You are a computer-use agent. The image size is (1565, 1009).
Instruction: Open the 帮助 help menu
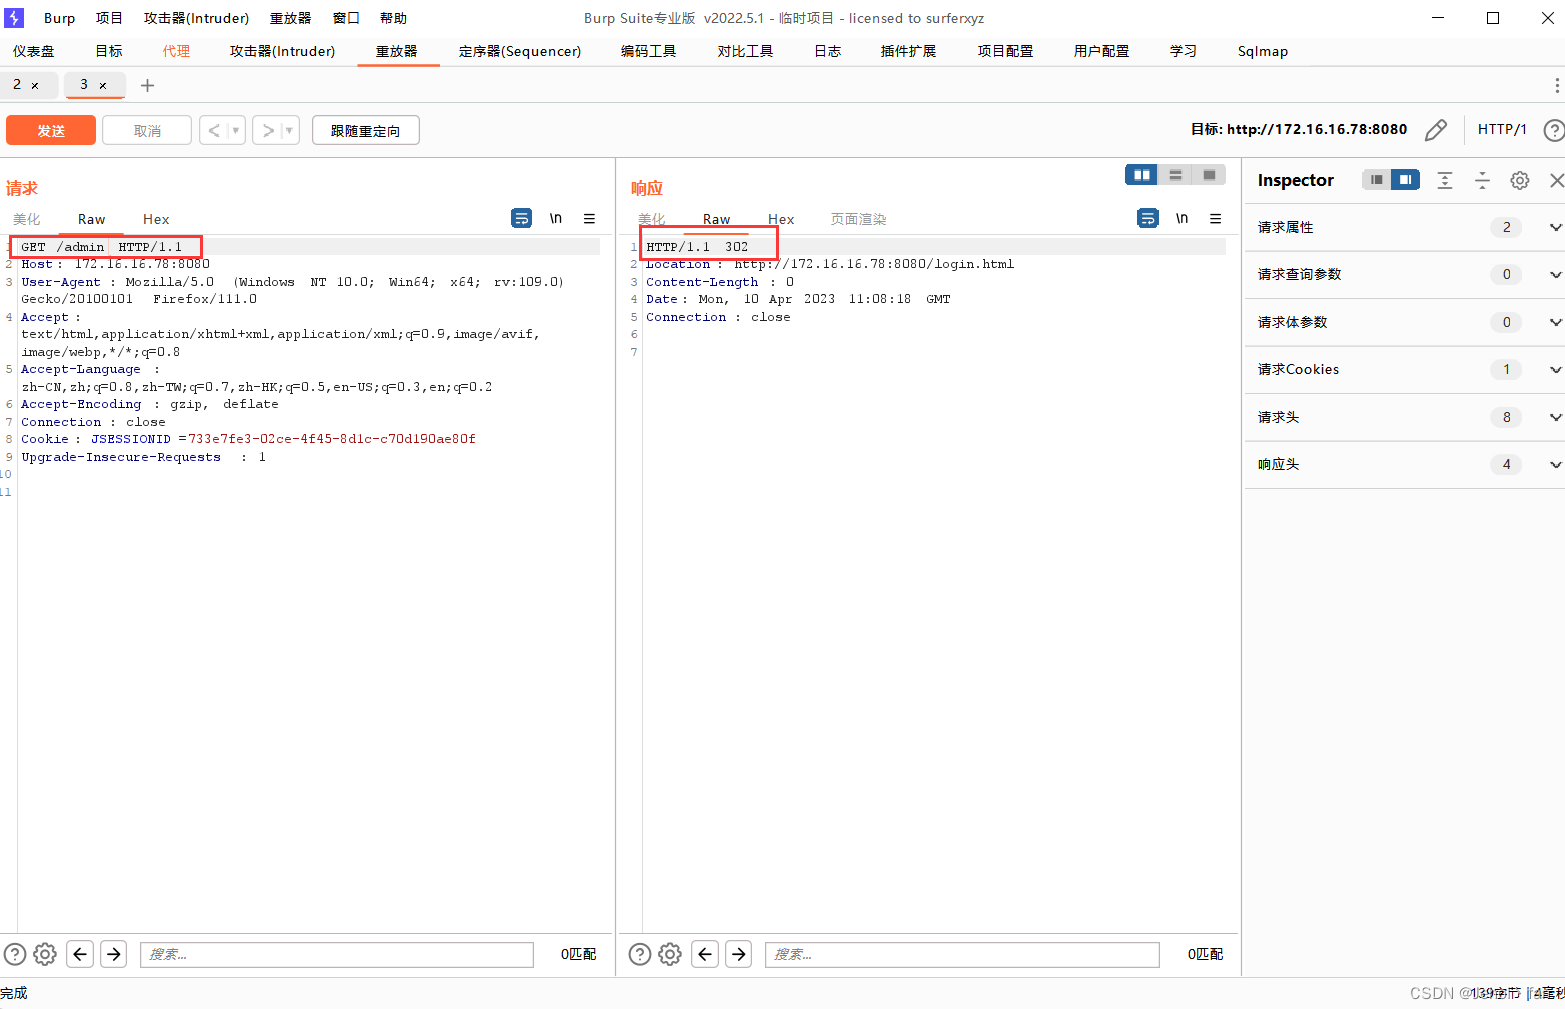tap(393, 18)
